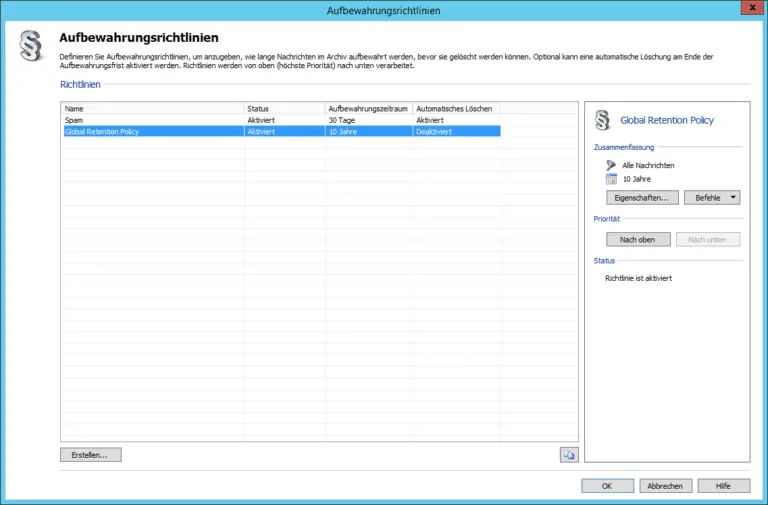Sort by Aufbewahrungszeitraum column header

click(367, 108)
